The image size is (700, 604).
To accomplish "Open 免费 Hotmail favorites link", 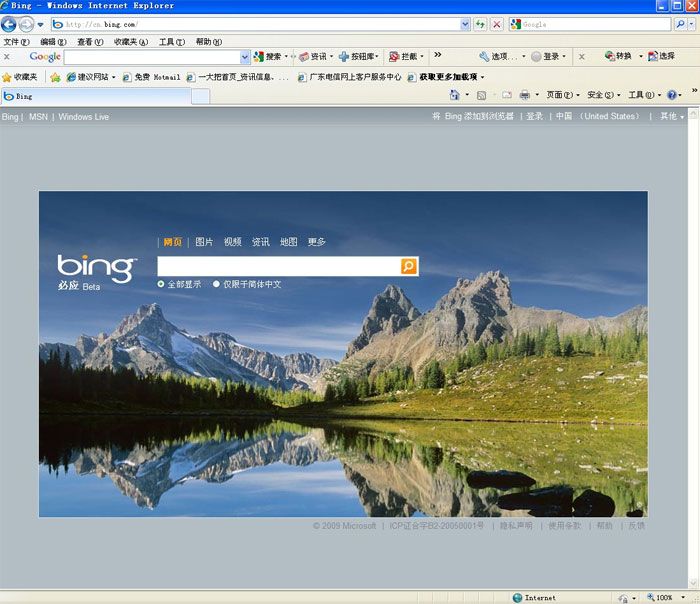I will point(152,77).
